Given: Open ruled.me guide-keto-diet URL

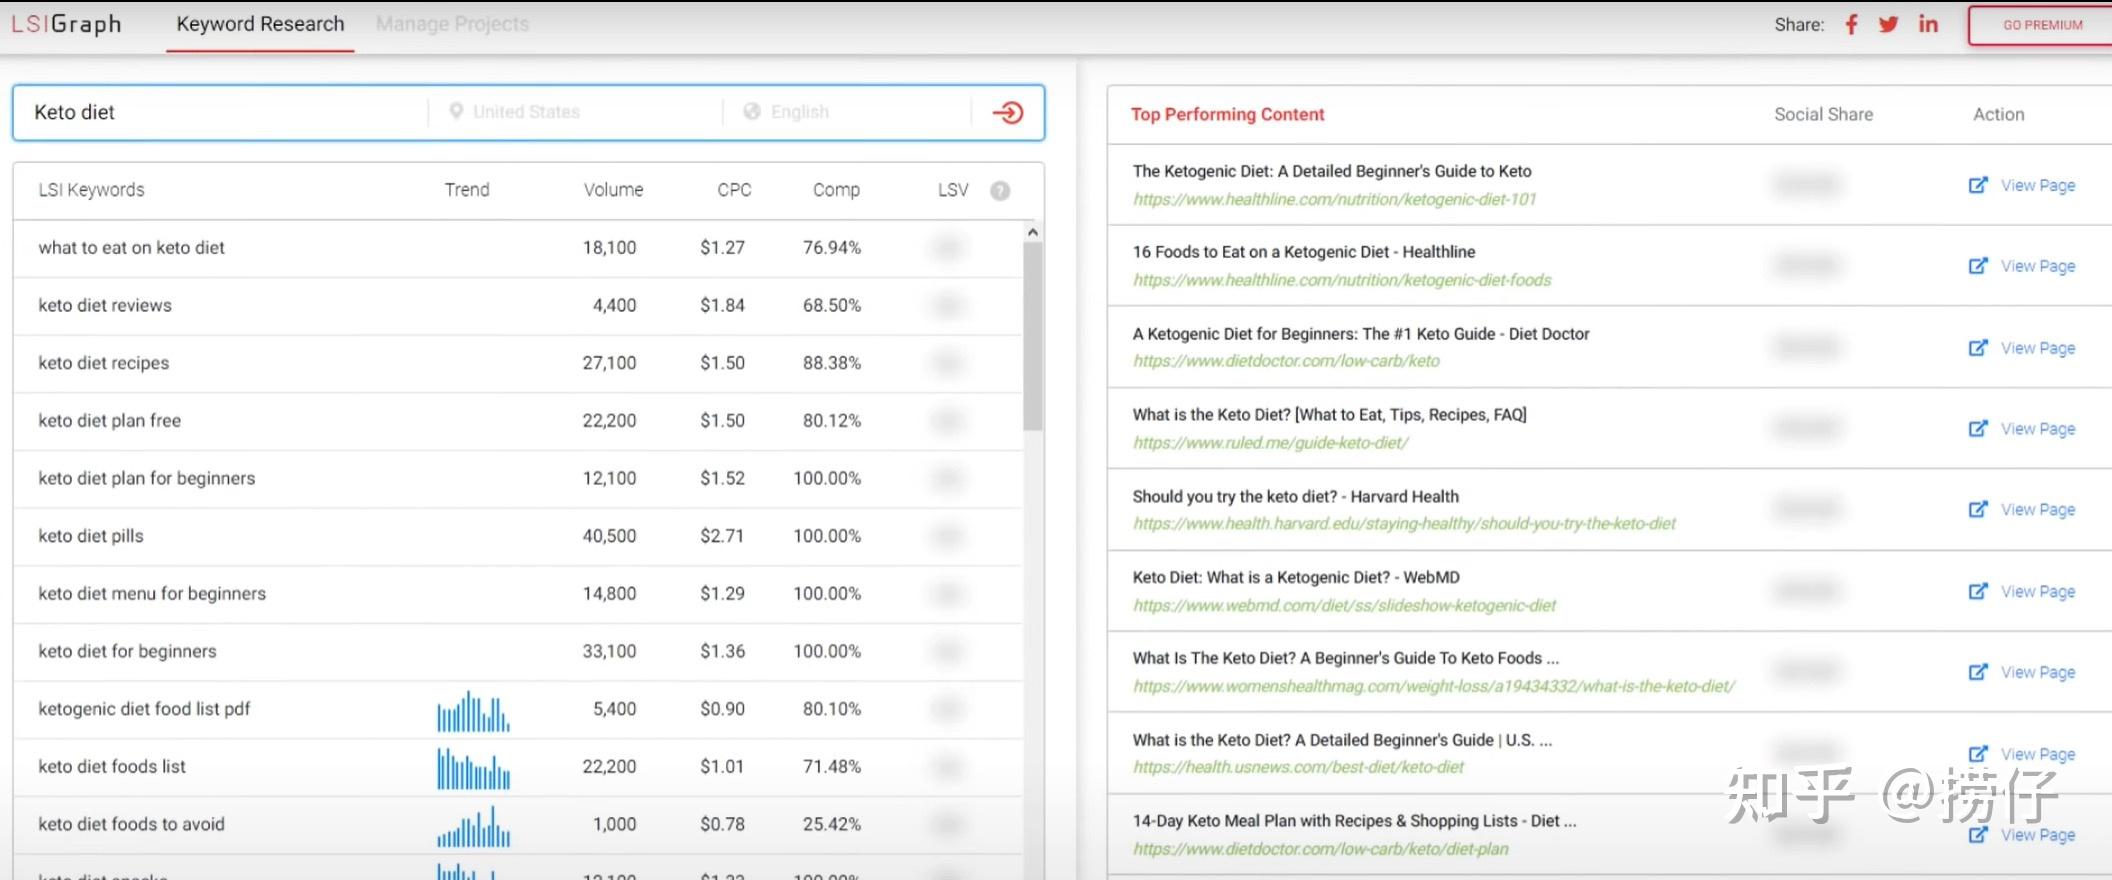Looking at the screenshot, I should (x=1270, y=443).
